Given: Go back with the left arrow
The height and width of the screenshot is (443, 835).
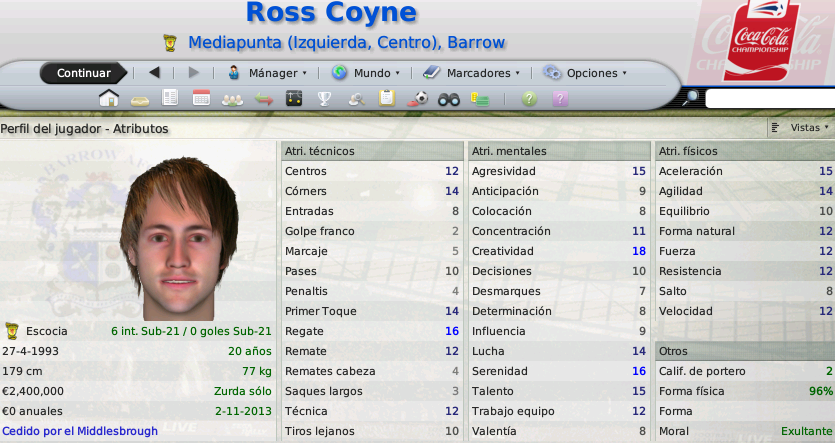Looking at the screenshot, I should (154, 72).
